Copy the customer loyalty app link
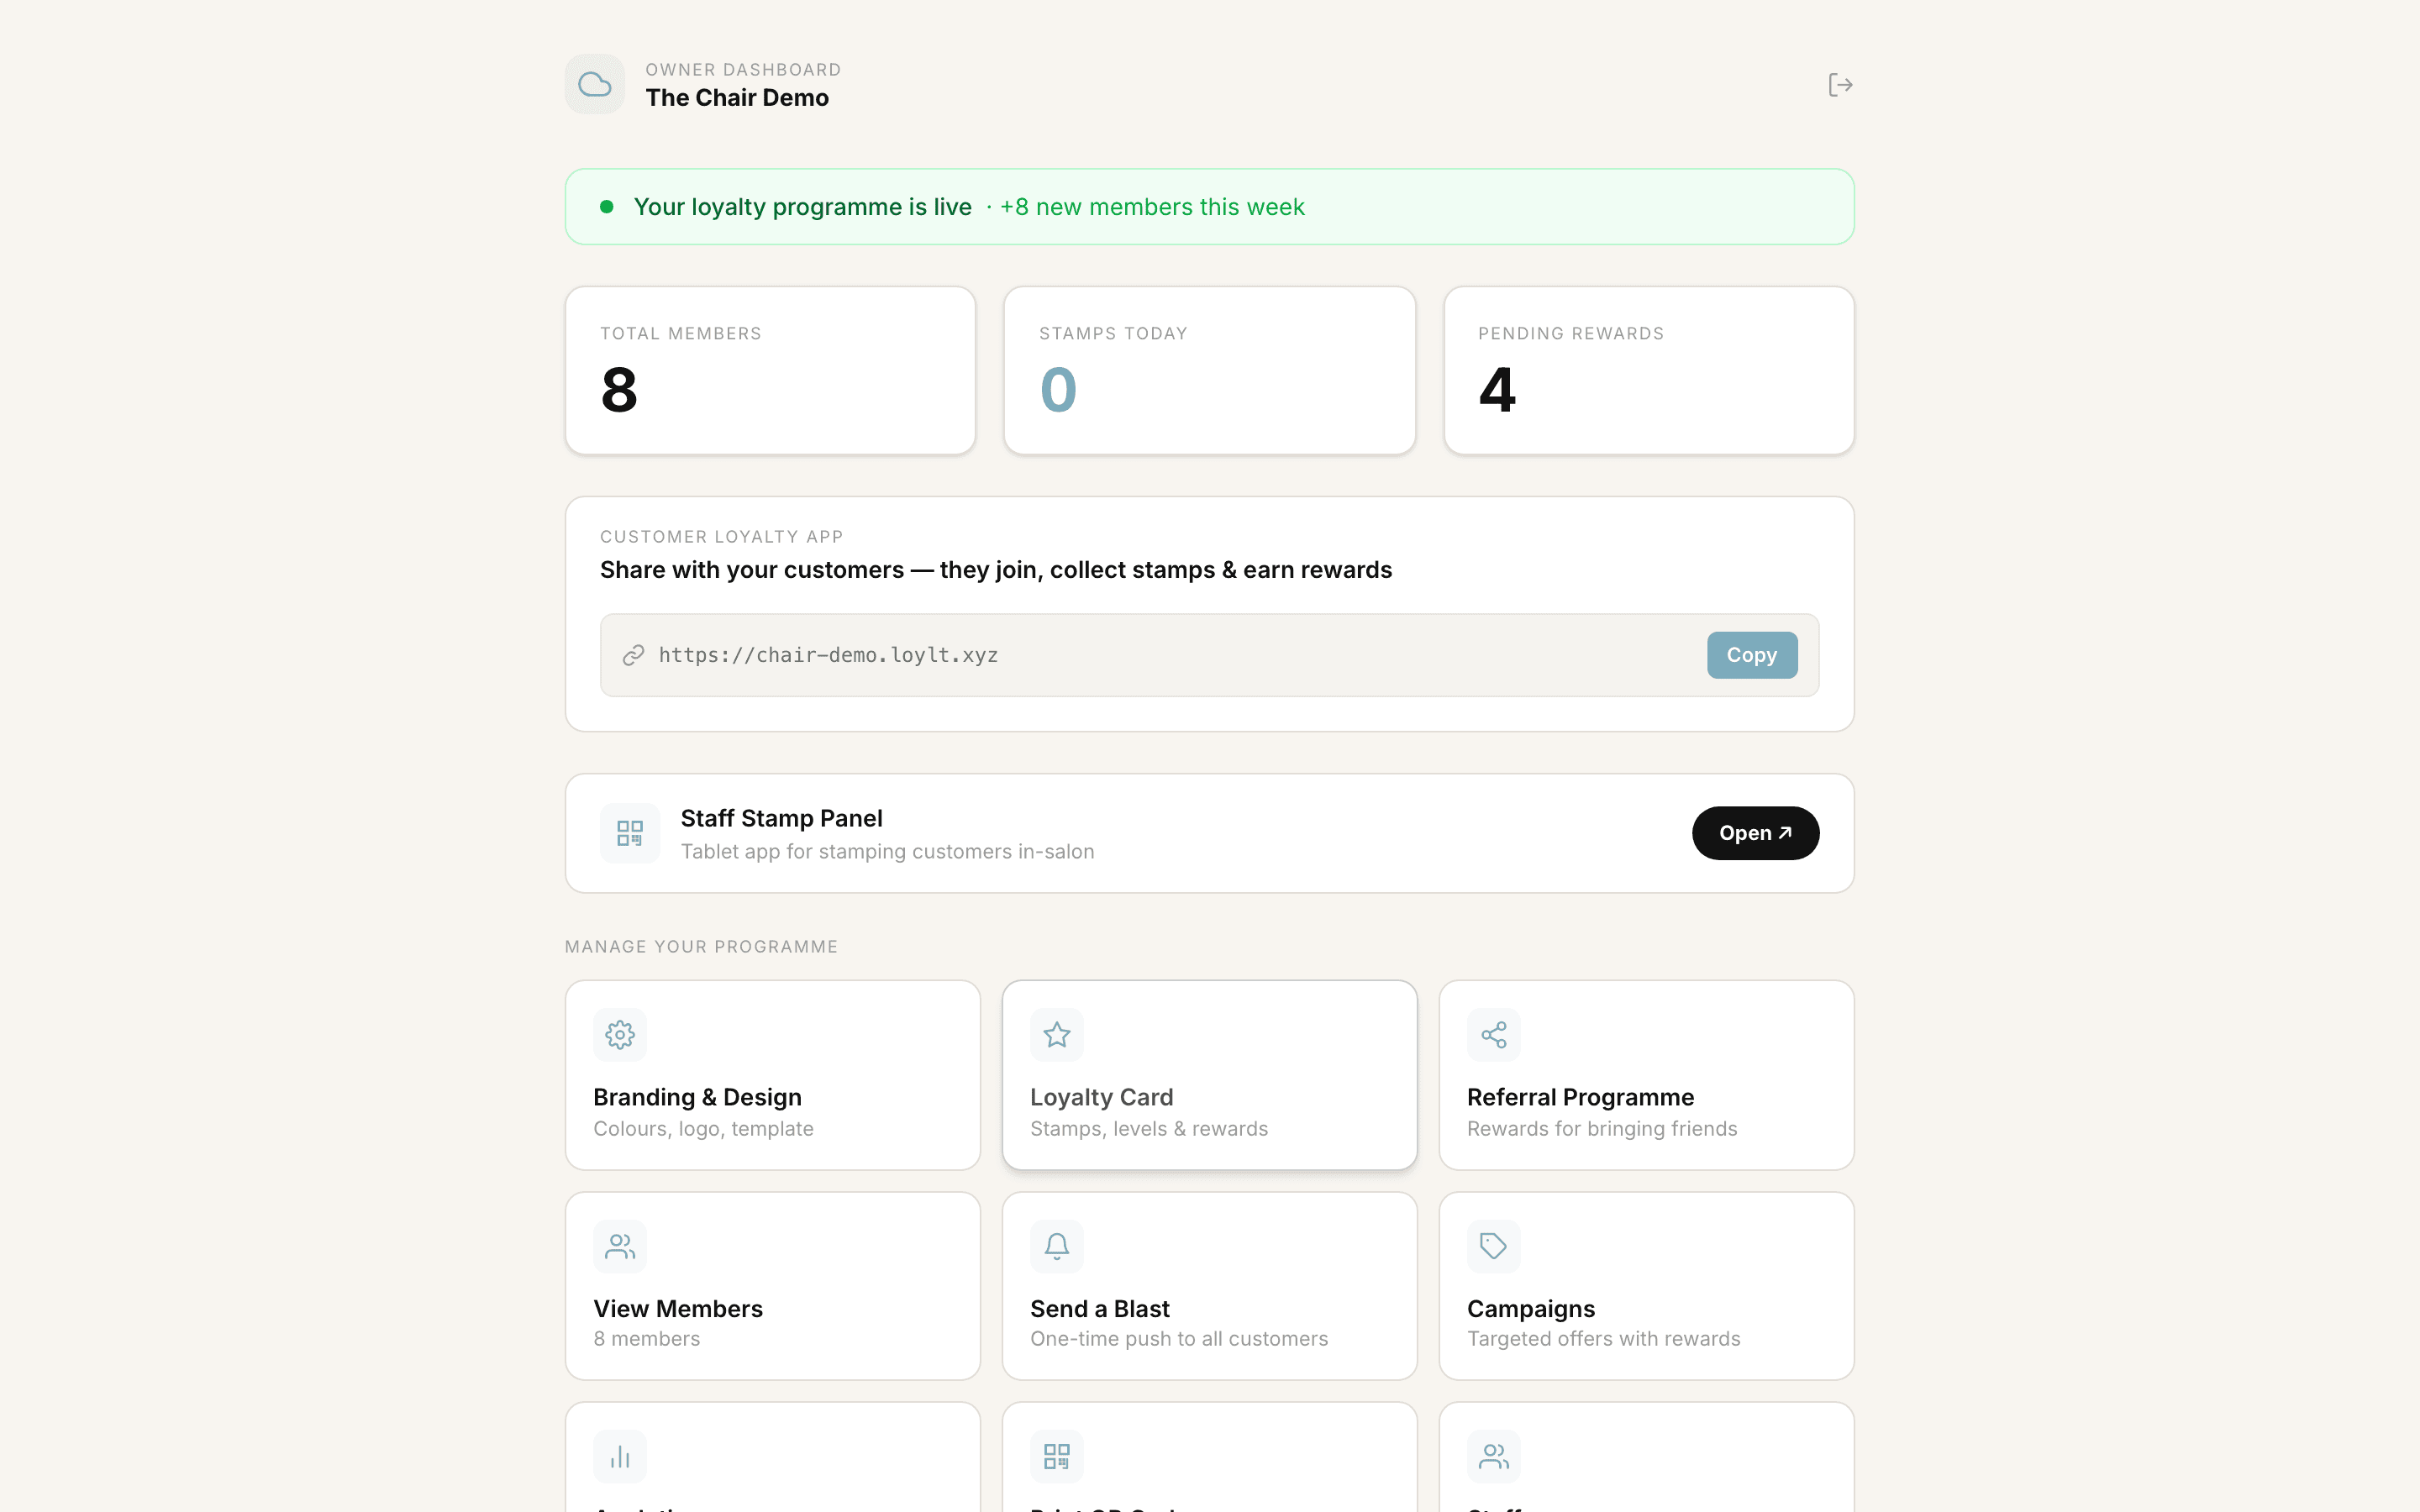Image resolution: width=2420 pixels, height=1512 pixels. pyautogui.click(x=1752, y=655)
